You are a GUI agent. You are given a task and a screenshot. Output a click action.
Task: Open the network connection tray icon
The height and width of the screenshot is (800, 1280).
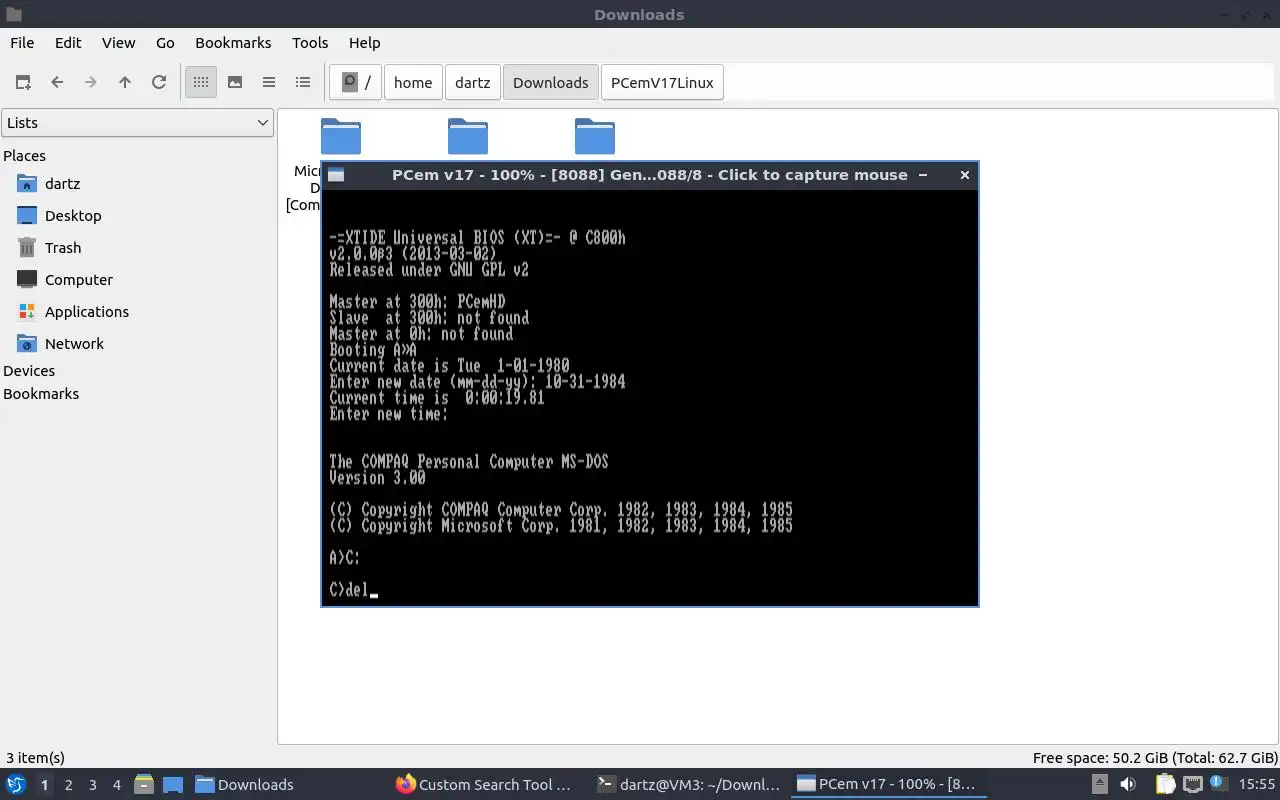click(1192, 784)
